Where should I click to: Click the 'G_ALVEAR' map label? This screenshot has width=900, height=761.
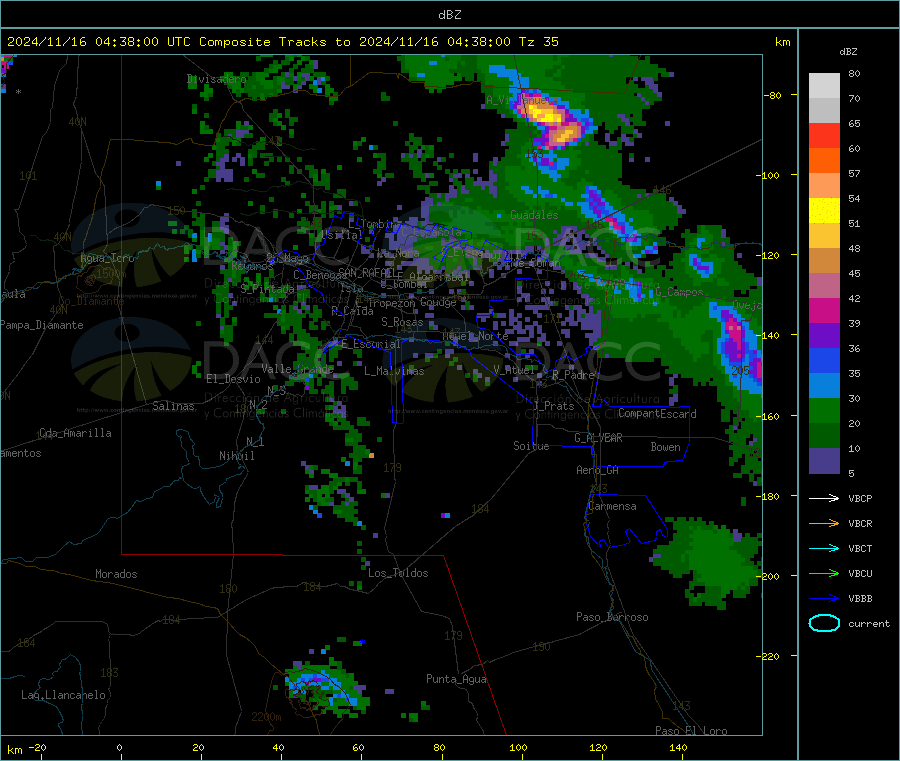click(598, 438)
